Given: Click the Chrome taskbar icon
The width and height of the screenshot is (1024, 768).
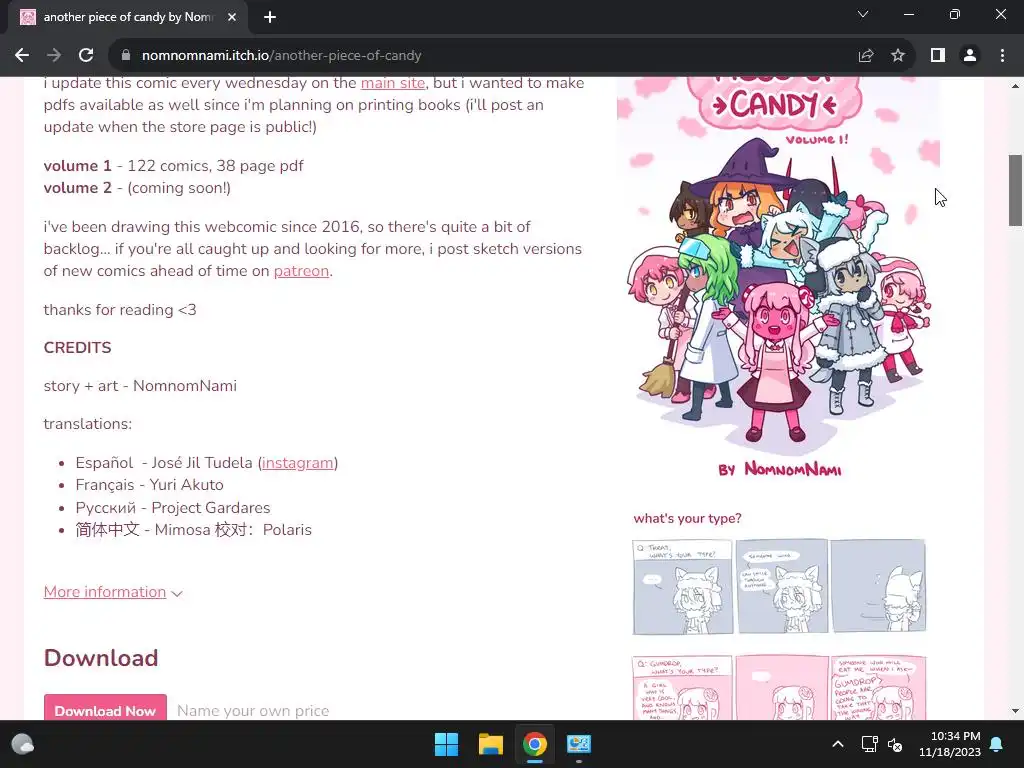Looking at the screenshot, I should [534, 744].
